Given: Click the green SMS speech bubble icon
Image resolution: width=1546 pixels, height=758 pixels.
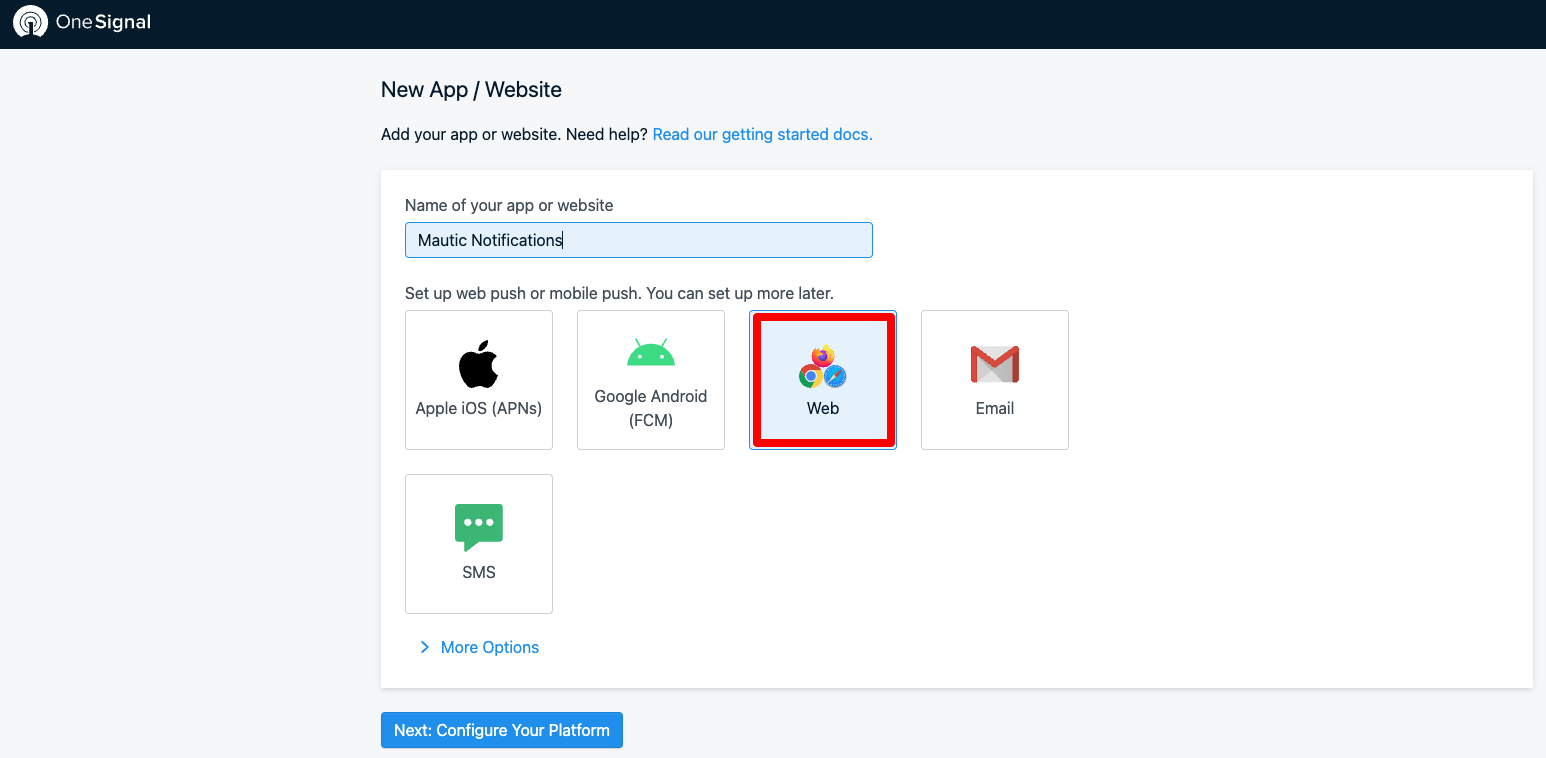Looking at the screenshot, I should point(478,526).
